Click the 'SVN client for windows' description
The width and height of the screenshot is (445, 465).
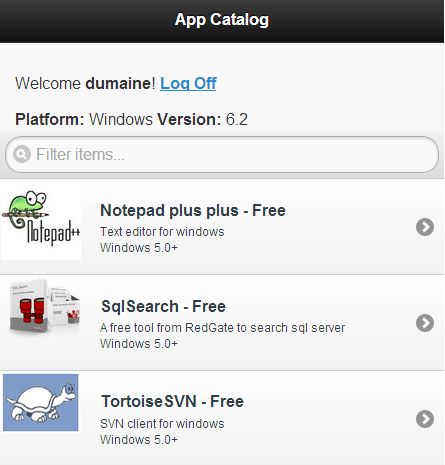162,424
